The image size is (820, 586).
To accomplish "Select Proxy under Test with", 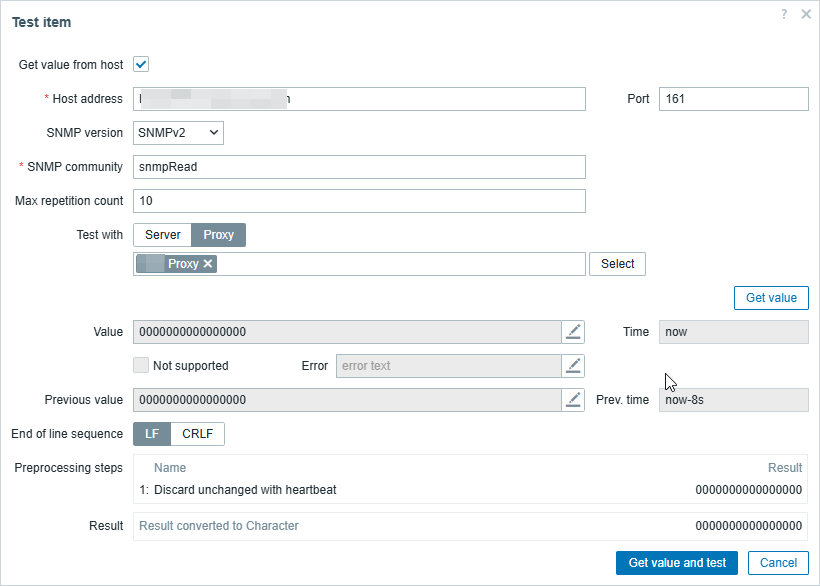I will [218, 235].
